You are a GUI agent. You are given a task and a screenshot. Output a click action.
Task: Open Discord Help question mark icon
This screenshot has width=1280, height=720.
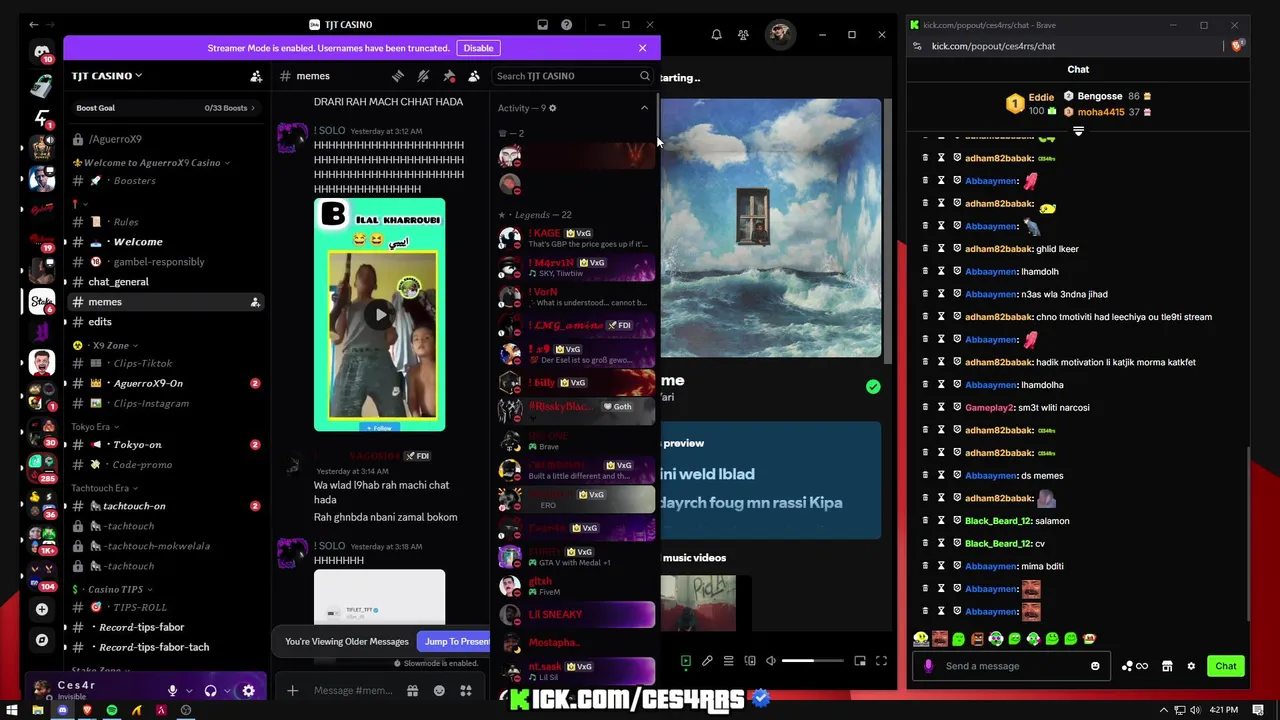point(566,25)
